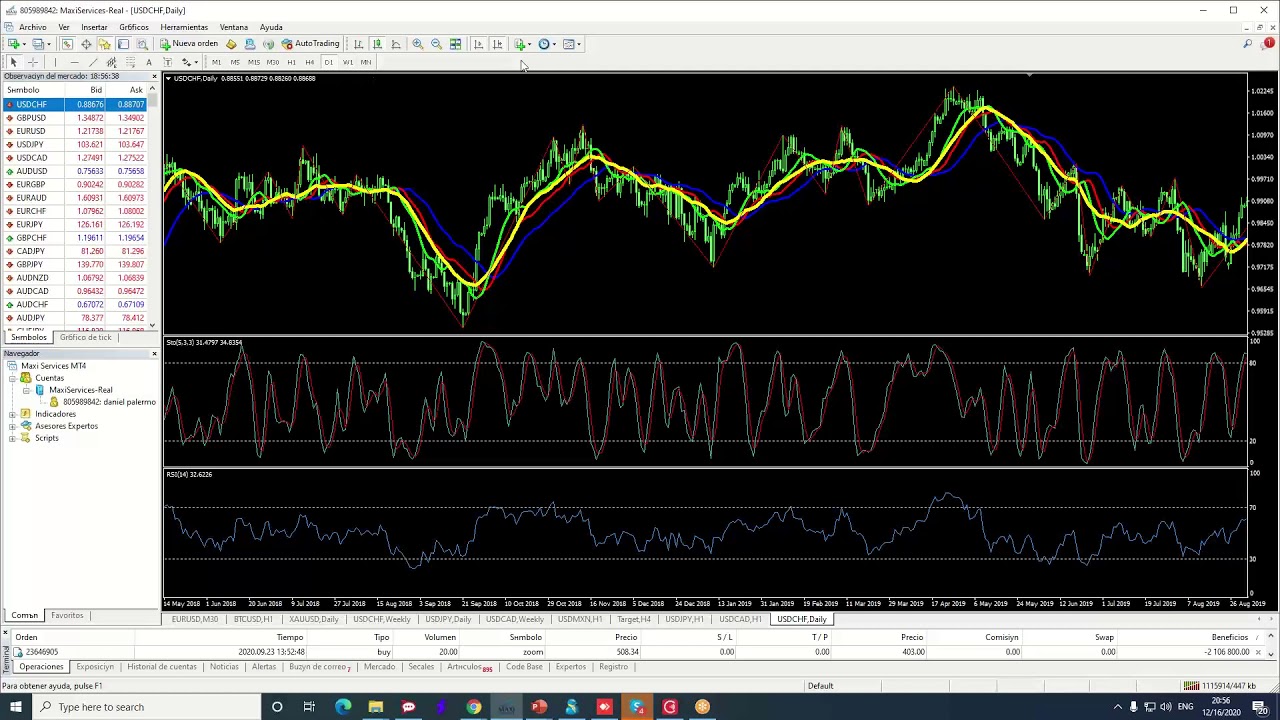Screen dimensions: 1280x720
Task: Switch to H1 timeframe
Action: 291,62
